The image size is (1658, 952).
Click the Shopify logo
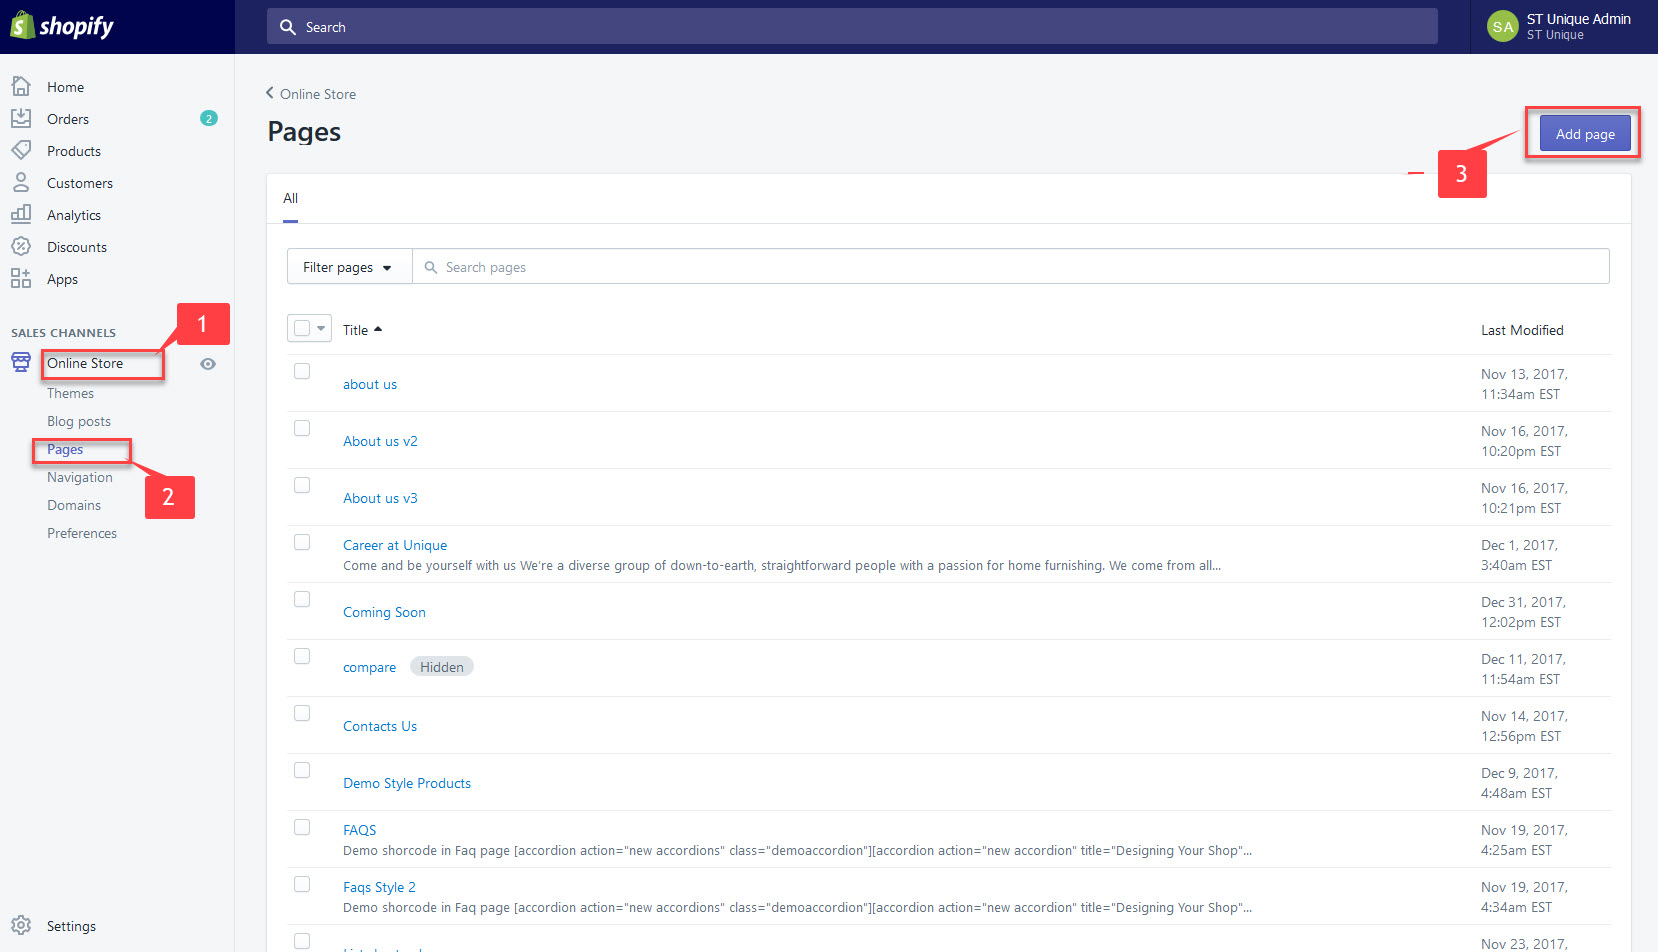(62, 26)
